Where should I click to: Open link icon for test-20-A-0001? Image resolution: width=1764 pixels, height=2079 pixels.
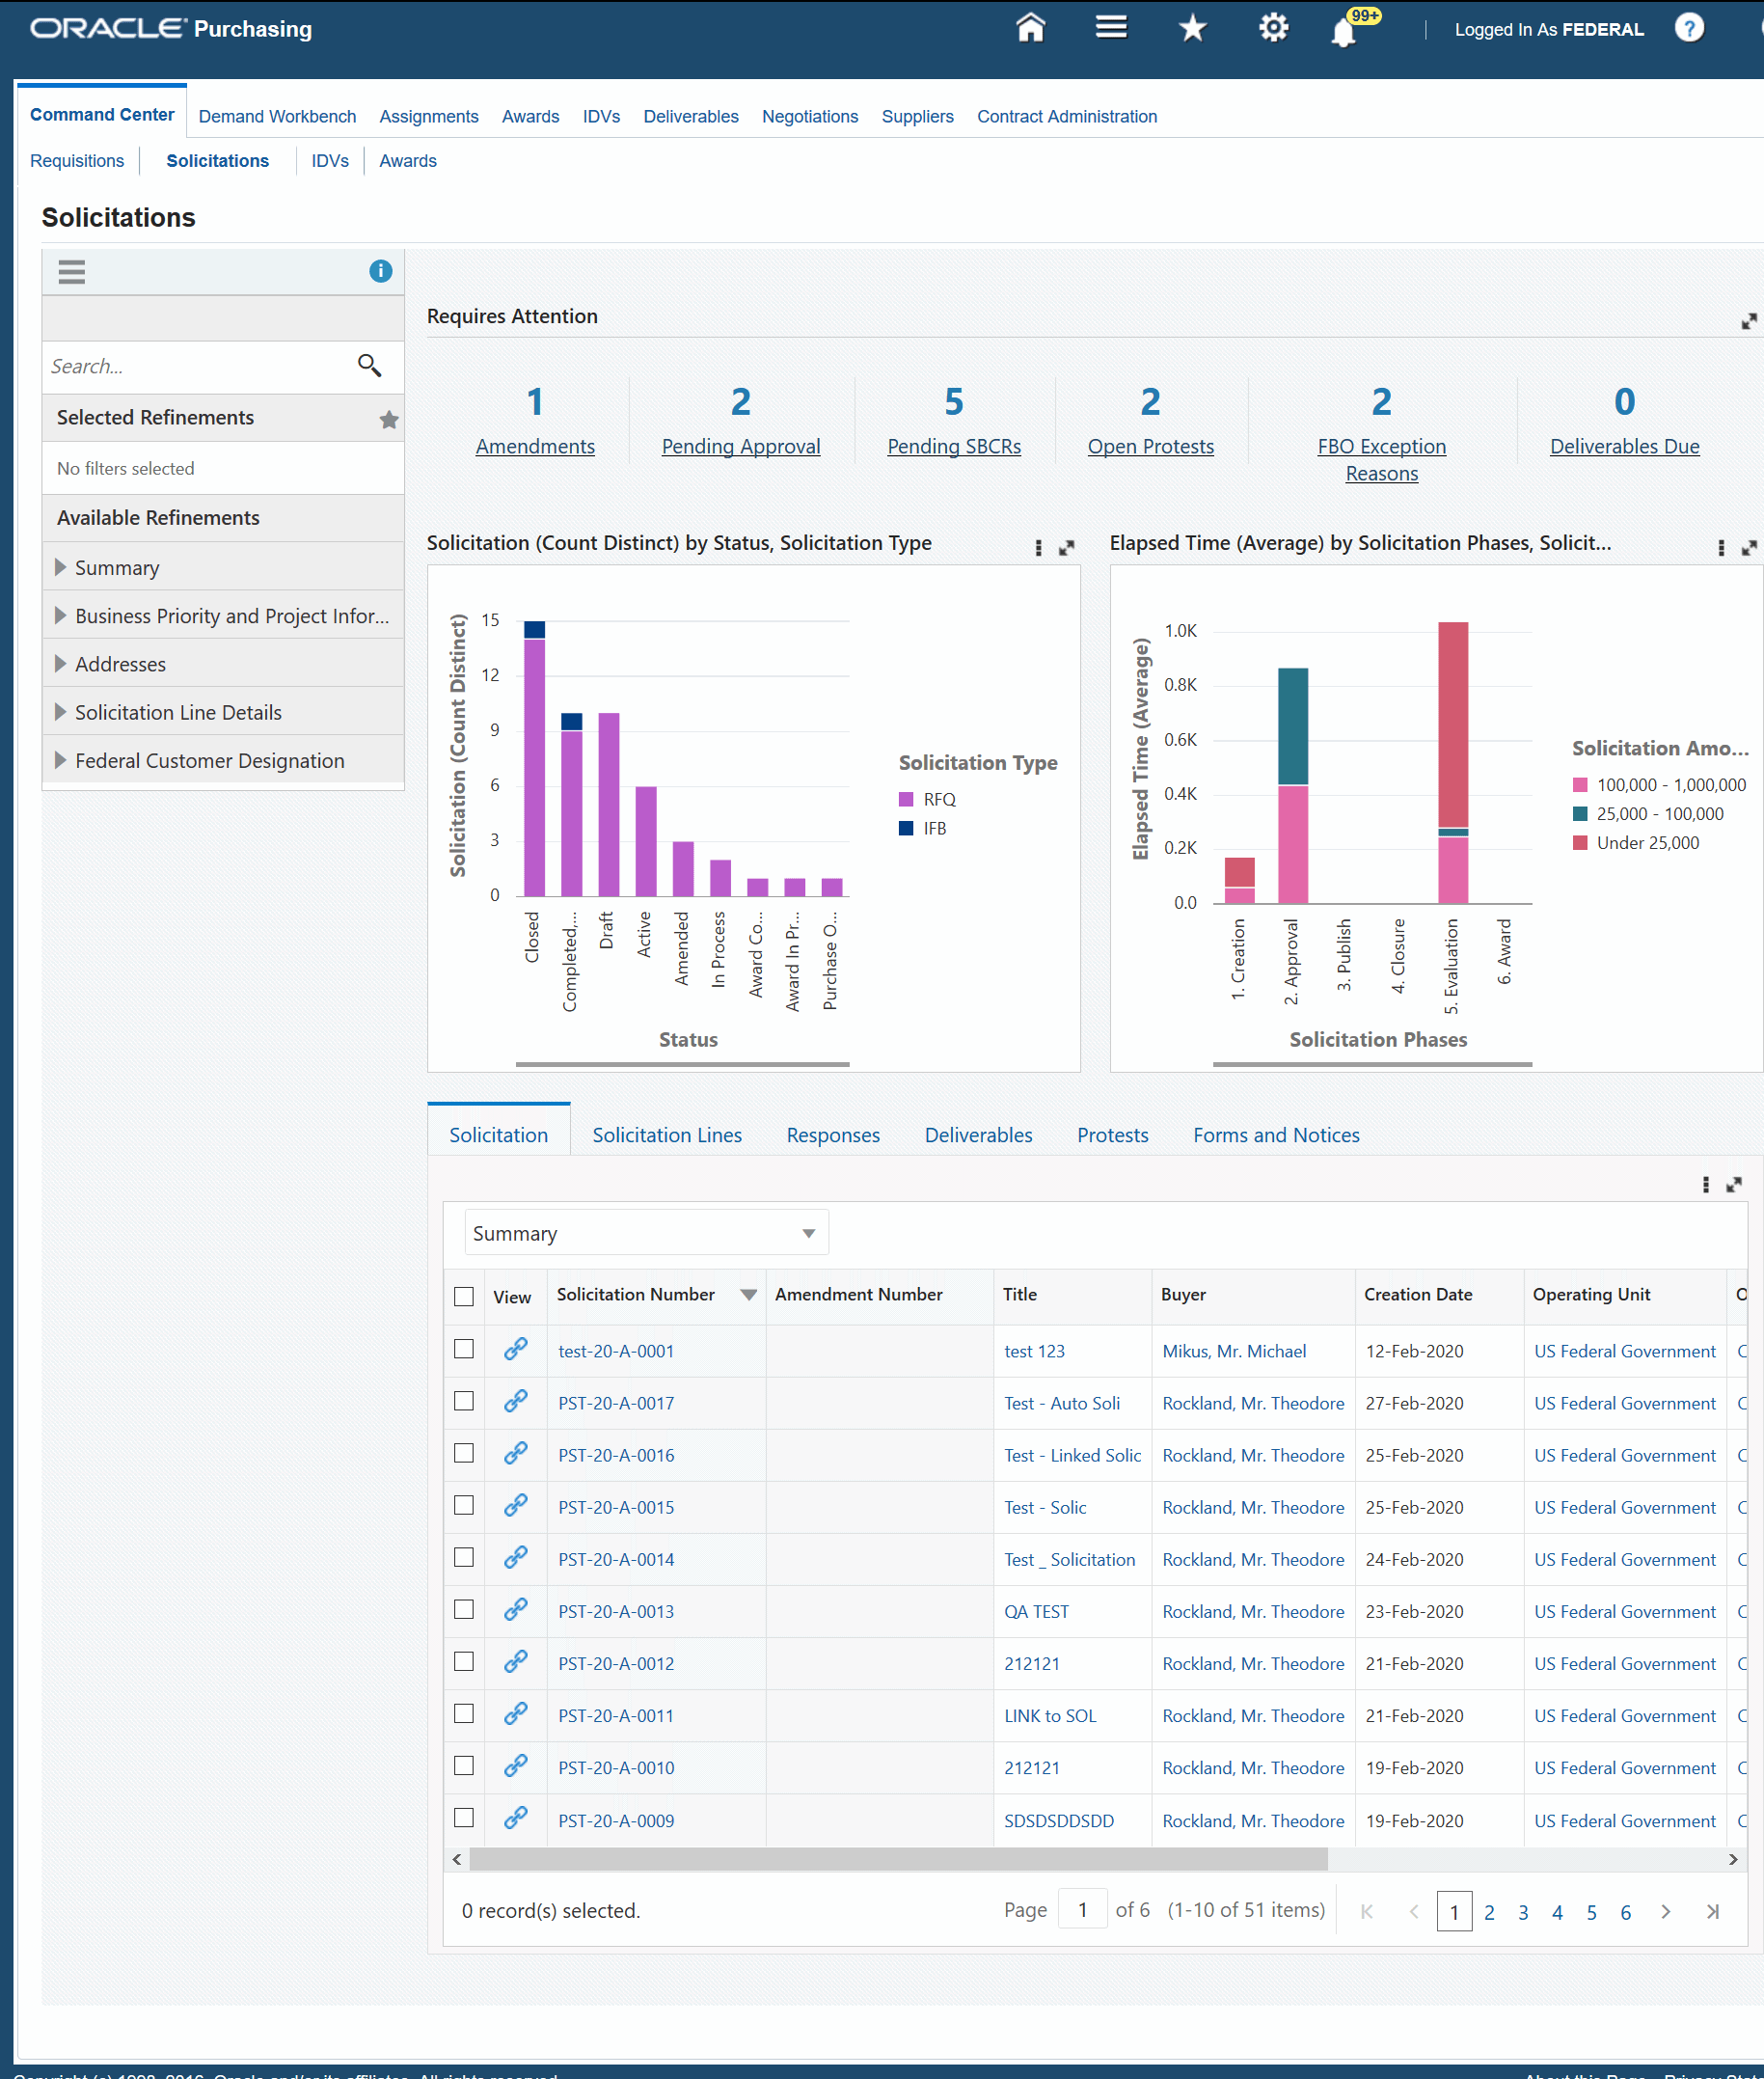pyautogui.click(x=516, y=1350)
